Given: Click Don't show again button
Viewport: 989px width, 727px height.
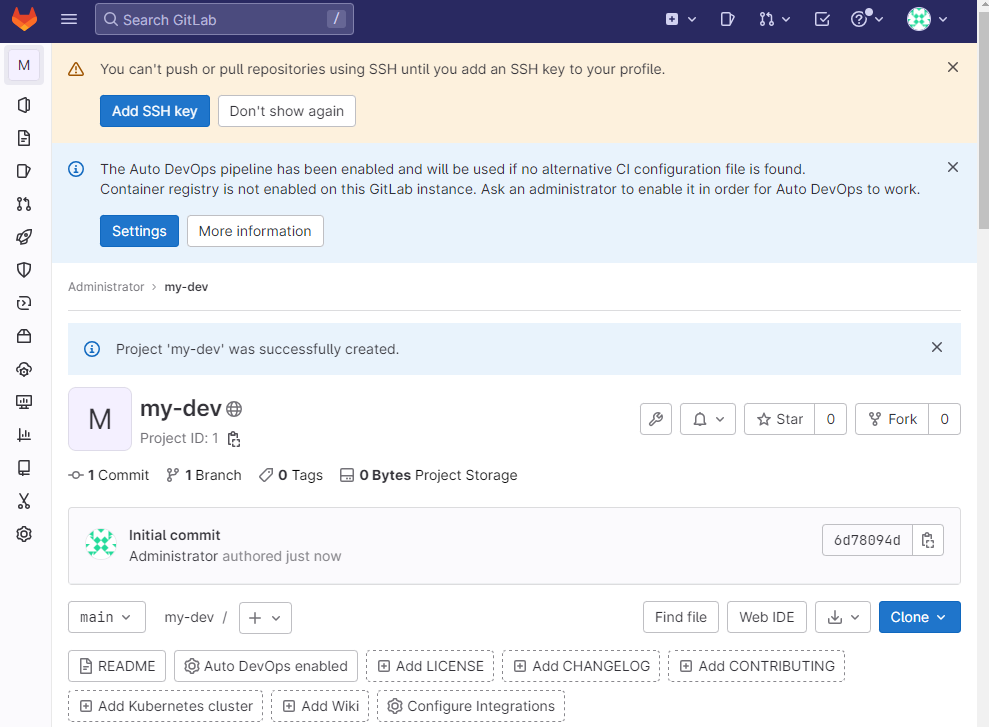Looking at the screenshot, I should pyautogui.click(x=287, y=111).
